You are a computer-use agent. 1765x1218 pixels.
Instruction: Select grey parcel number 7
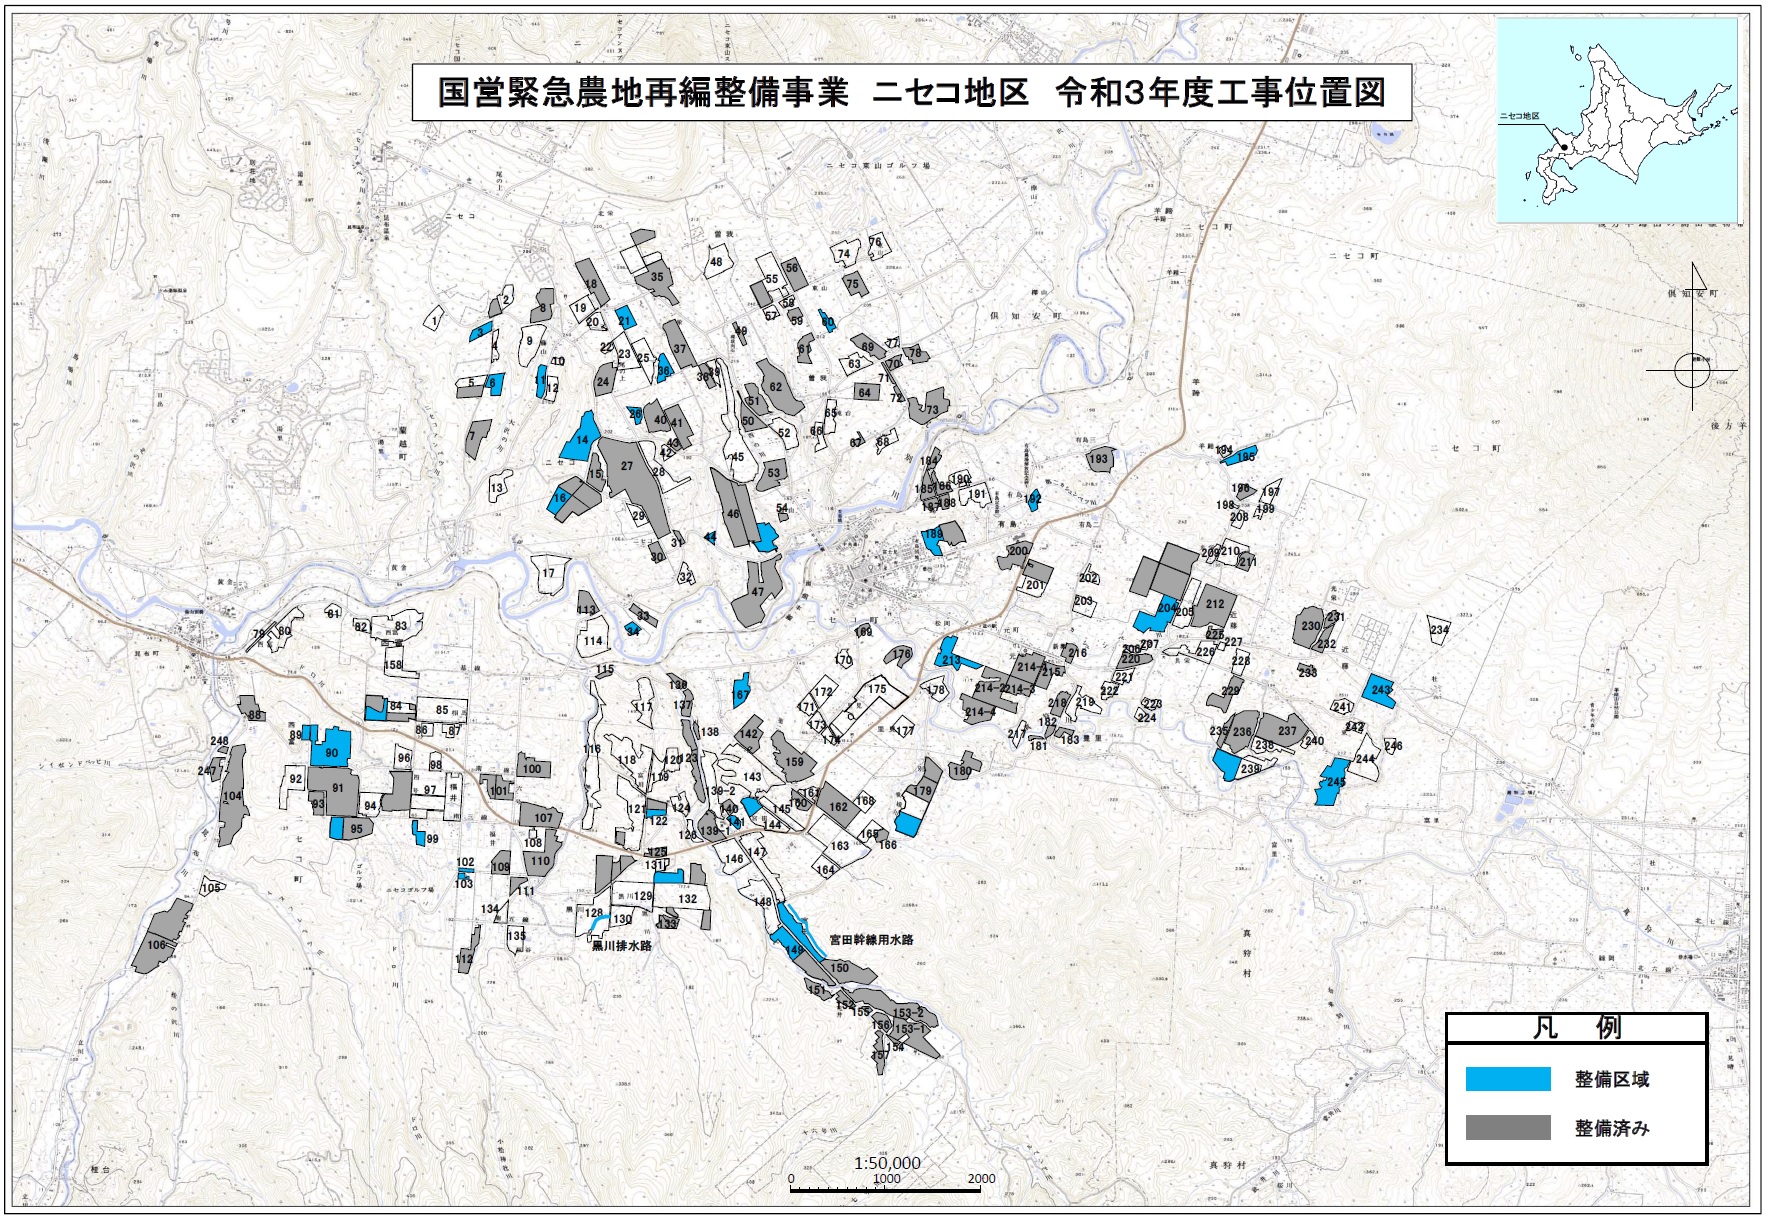click(477, 437)
